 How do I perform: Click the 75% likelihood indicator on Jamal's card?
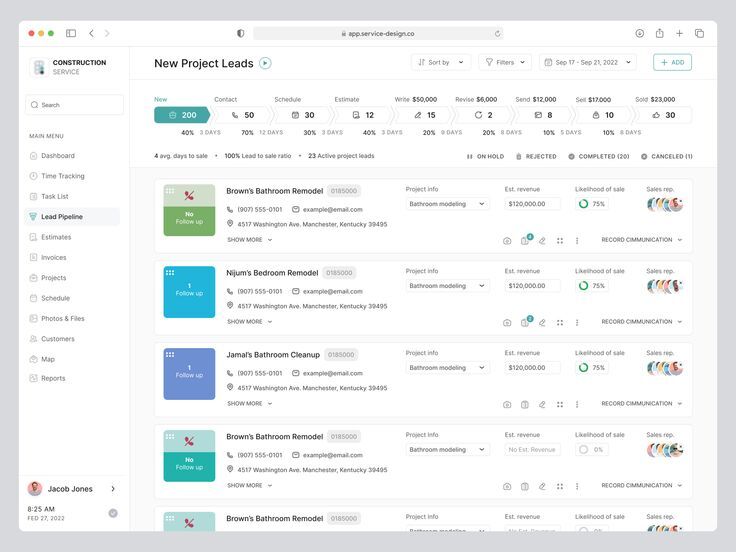click(x=591, y=368)
